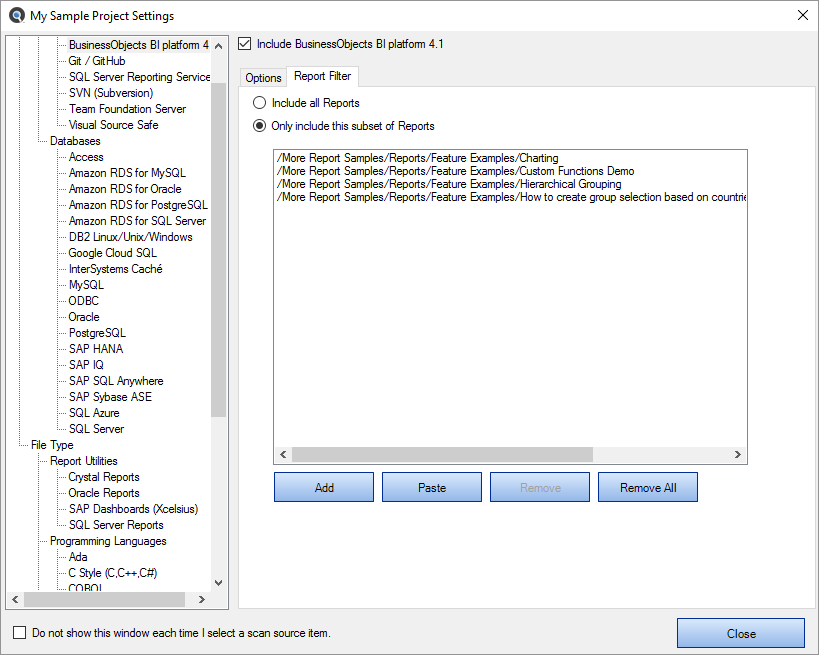Select Team Foundation Server tree item

pyautogui.click(x=127, y=109)
